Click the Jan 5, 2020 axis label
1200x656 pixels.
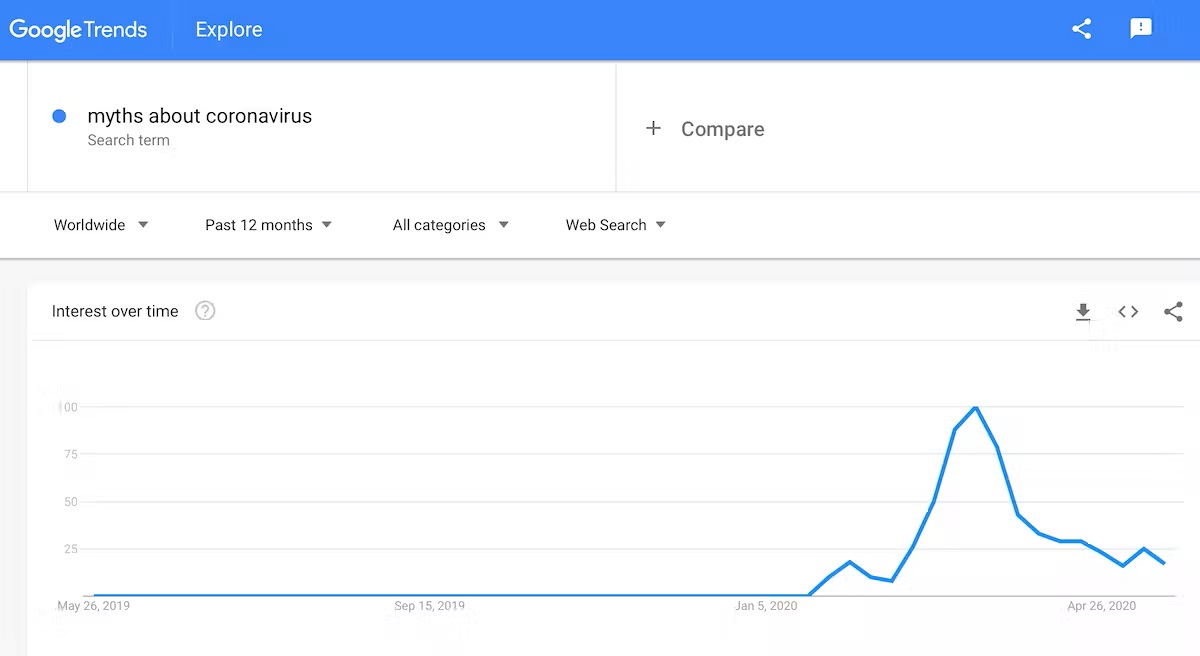coord(766,606)
